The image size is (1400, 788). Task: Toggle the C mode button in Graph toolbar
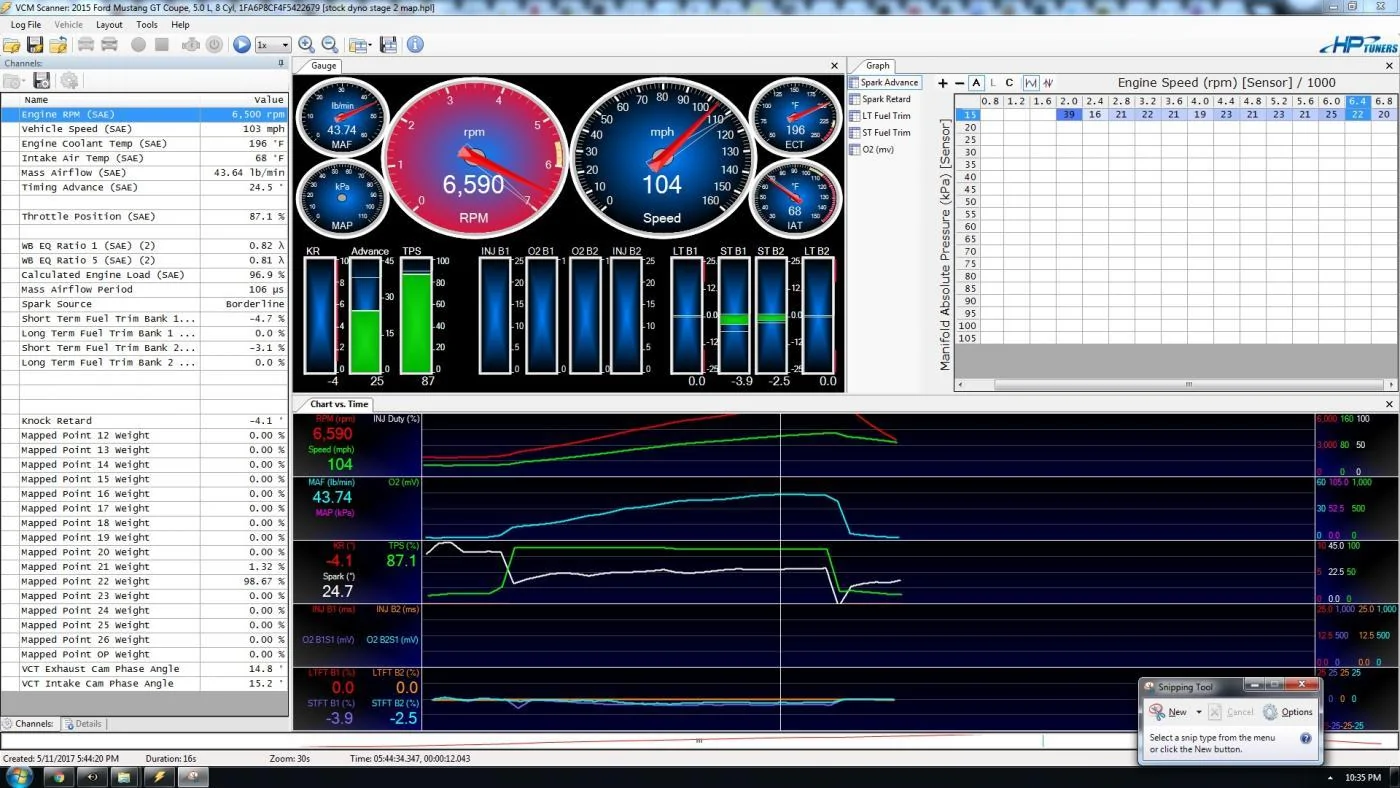click(x=1010, y=83)
